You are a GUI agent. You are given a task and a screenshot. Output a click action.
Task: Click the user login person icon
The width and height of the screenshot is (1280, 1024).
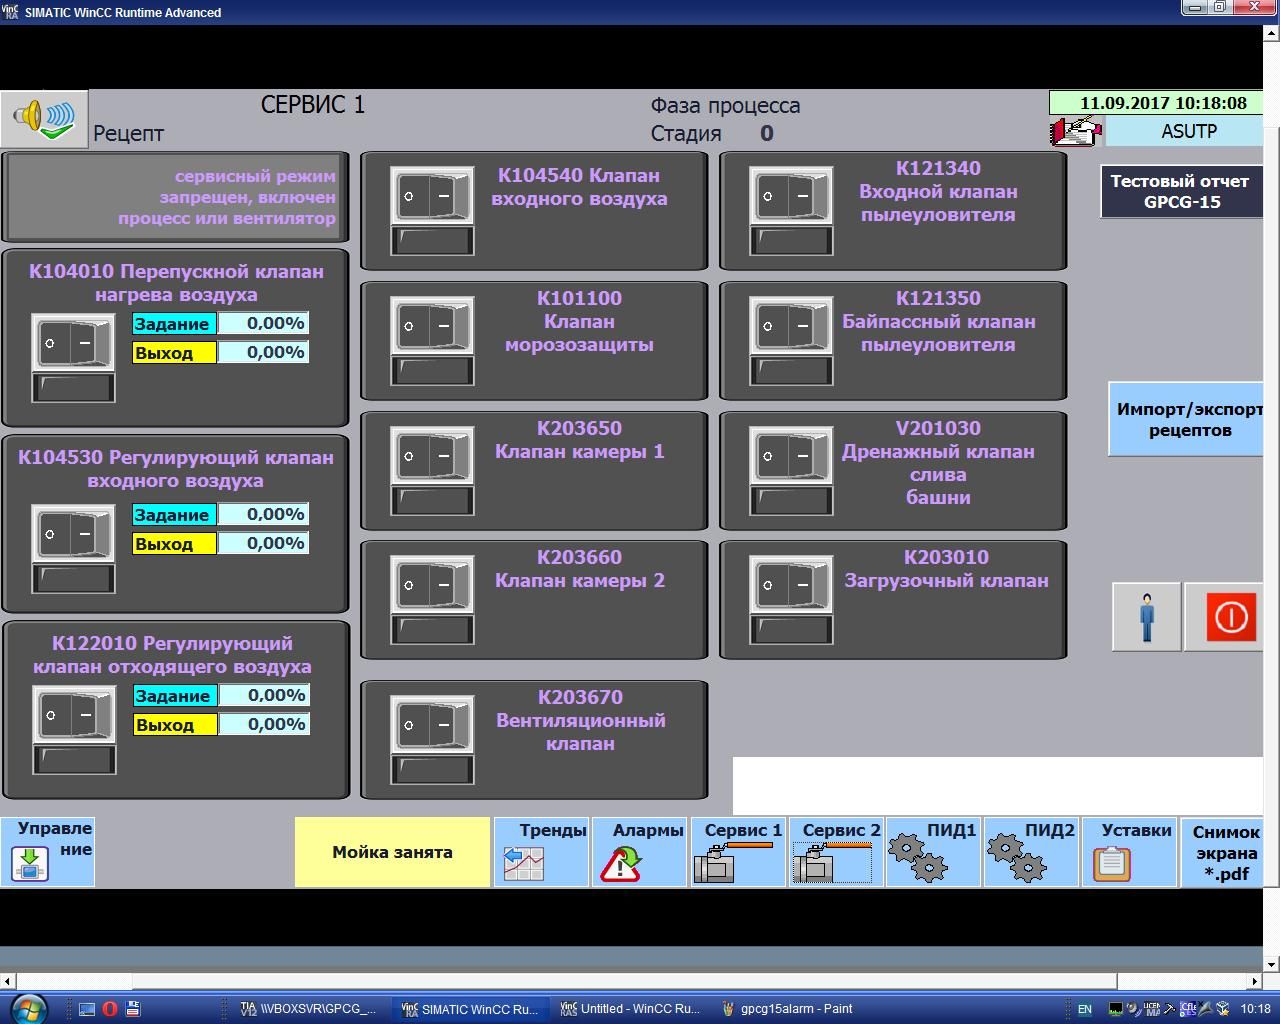(1146, 617)
